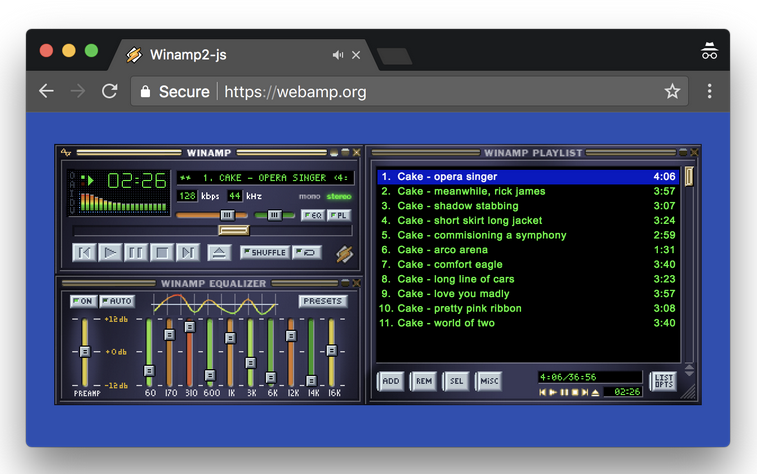Image resolution: width=757 pixels, height=474 pixels.
Task: Toggle the EQ window button
Action: (313, 215)
